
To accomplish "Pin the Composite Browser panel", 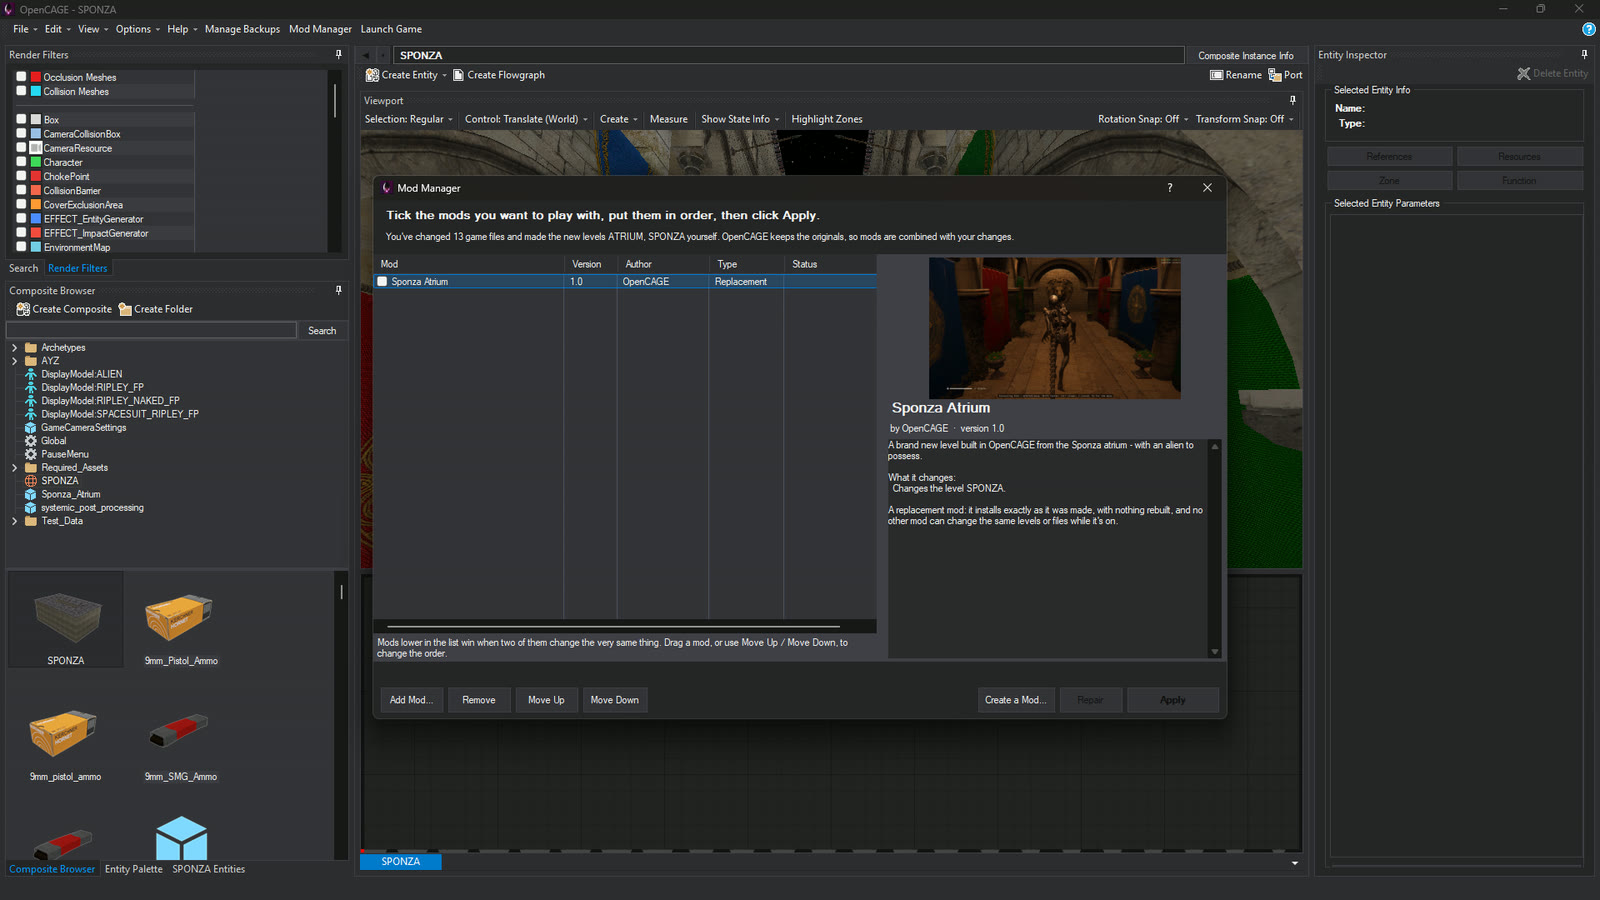I will (339, 291).
